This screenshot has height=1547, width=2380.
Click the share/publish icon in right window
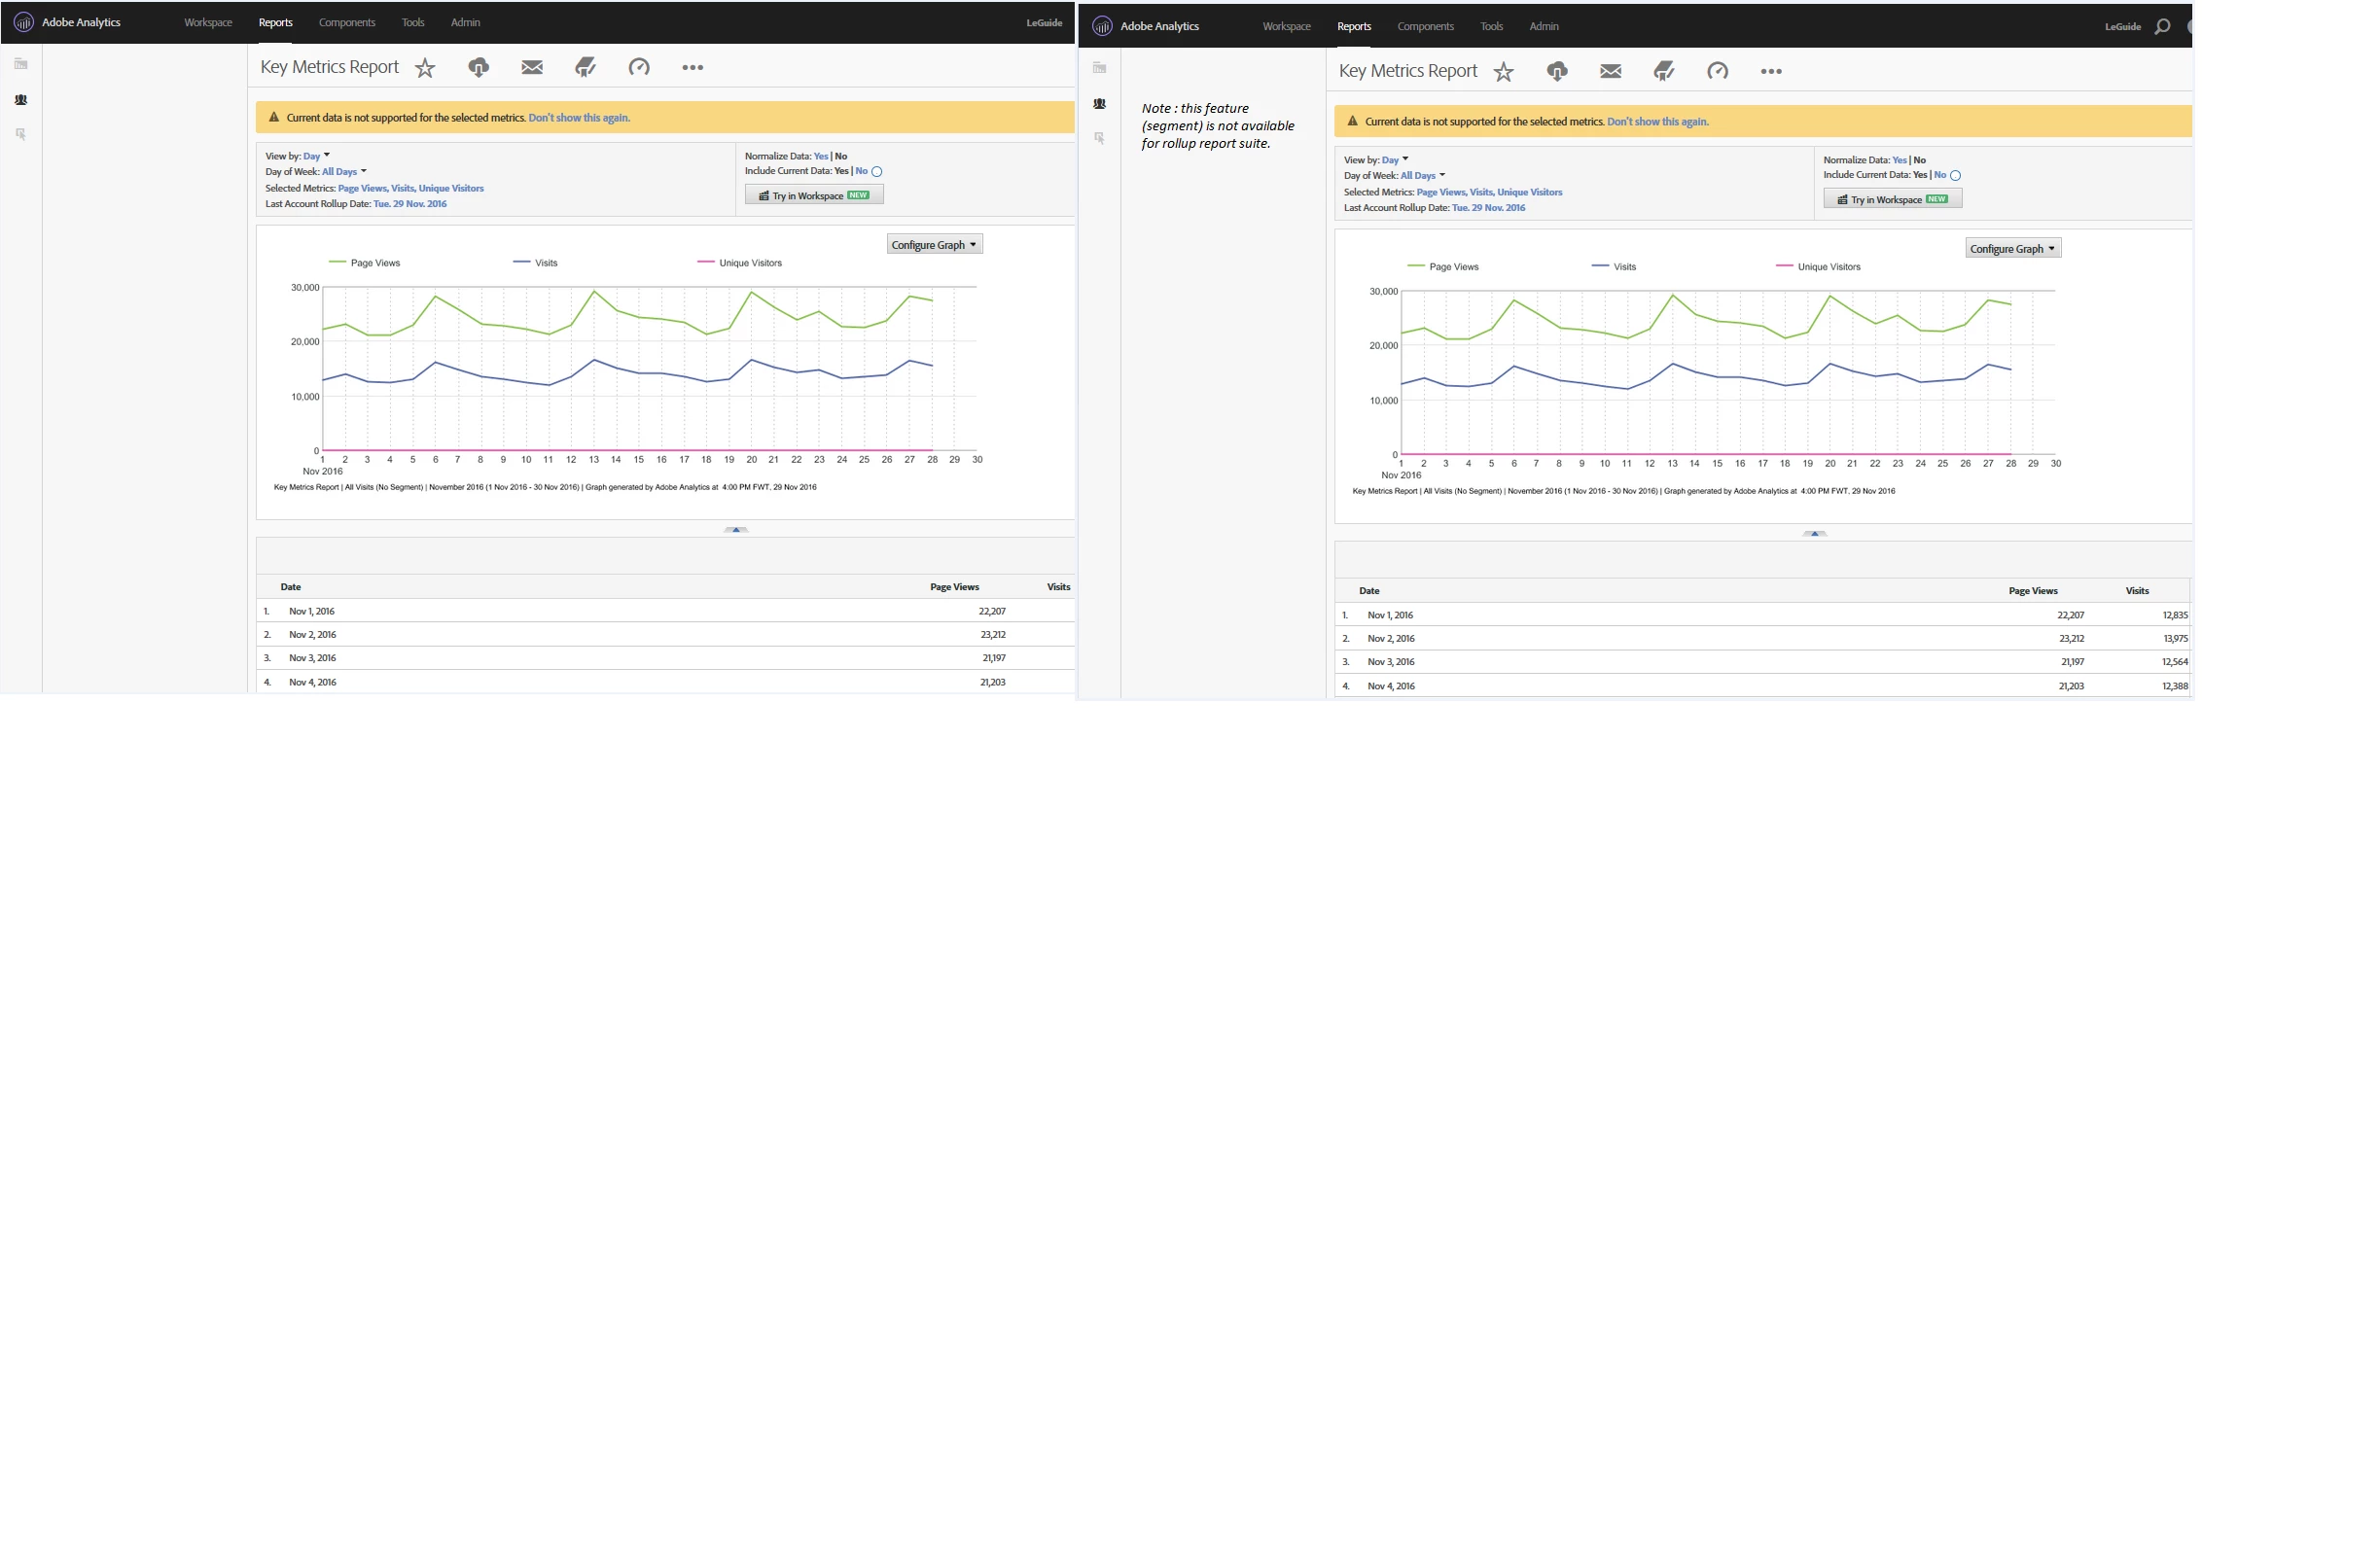pos(1664,72)
